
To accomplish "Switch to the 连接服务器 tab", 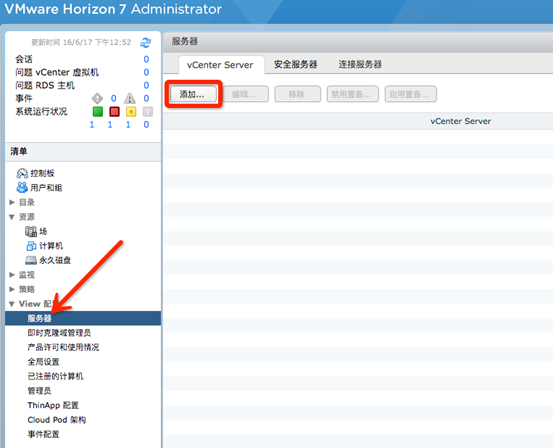I will tap(360, 65).
